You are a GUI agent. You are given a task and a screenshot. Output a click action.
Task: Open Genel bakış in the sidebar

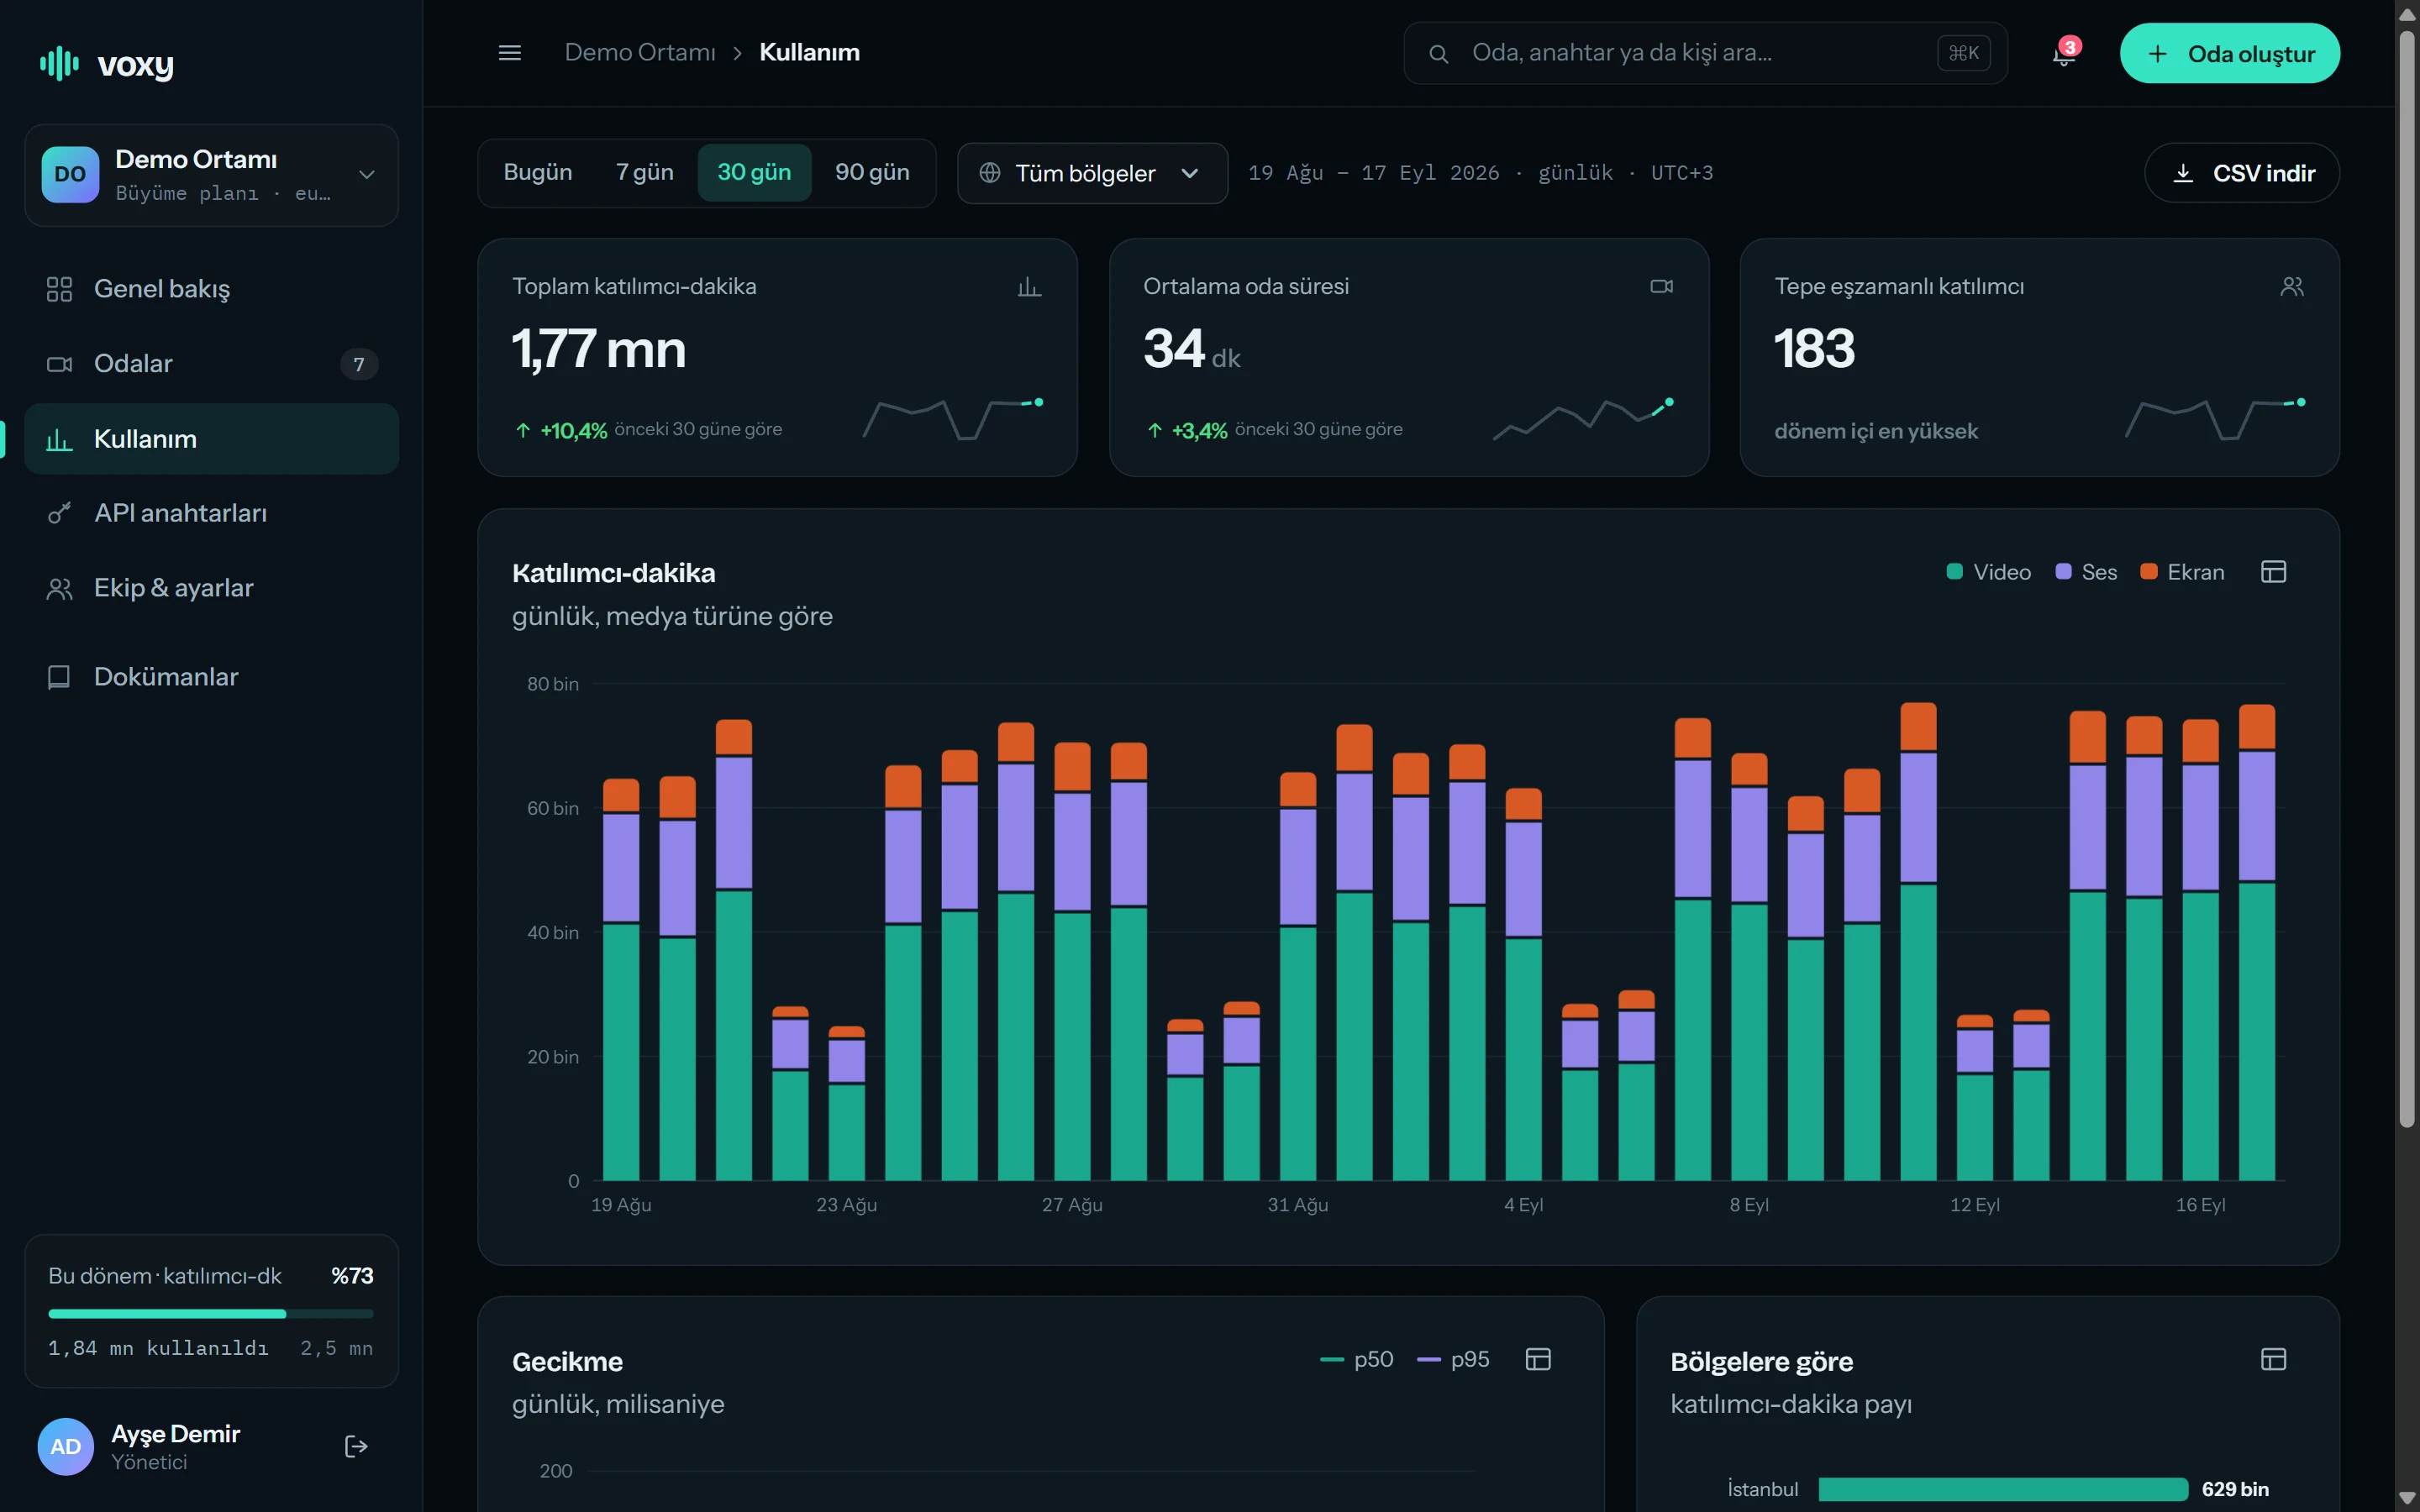coord(212,289)
